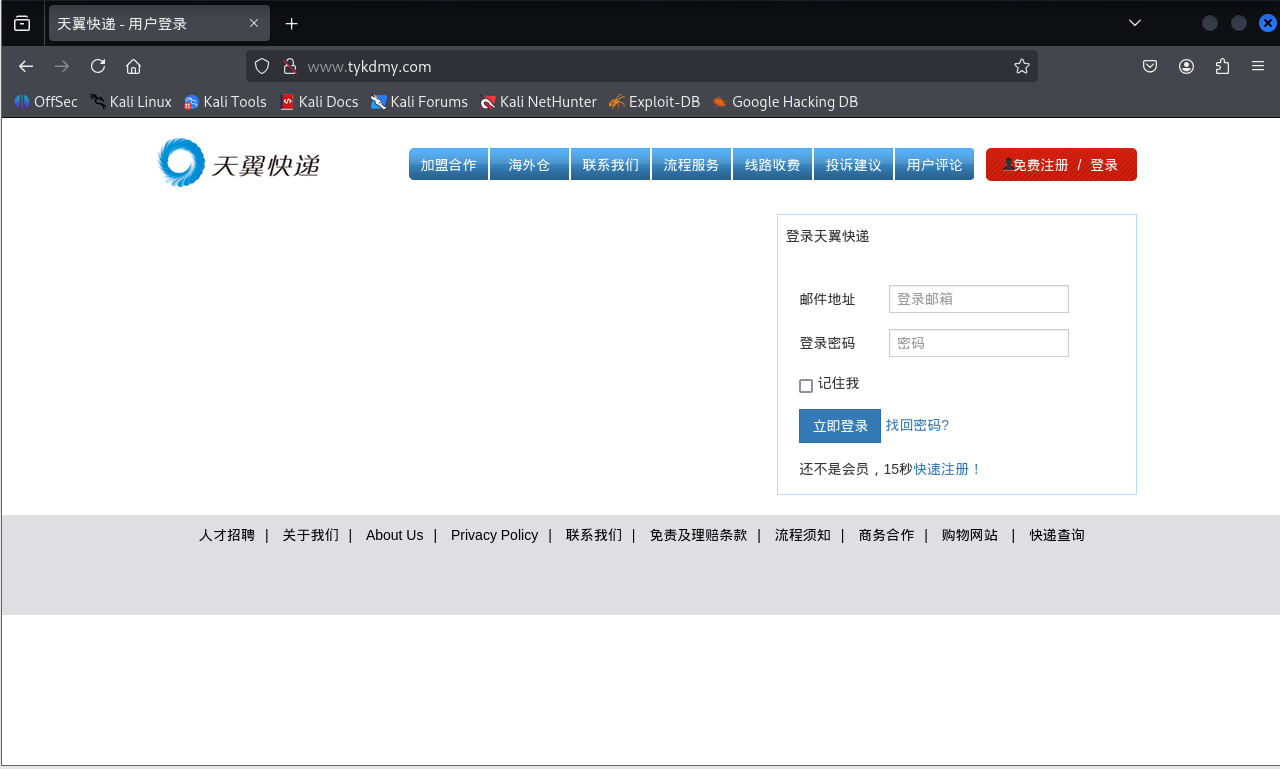Image resolution: width=1280 pixels, height=769 pixels.
Task: Open the Kali NetHunter bookmark
Action: click(538, 101)
